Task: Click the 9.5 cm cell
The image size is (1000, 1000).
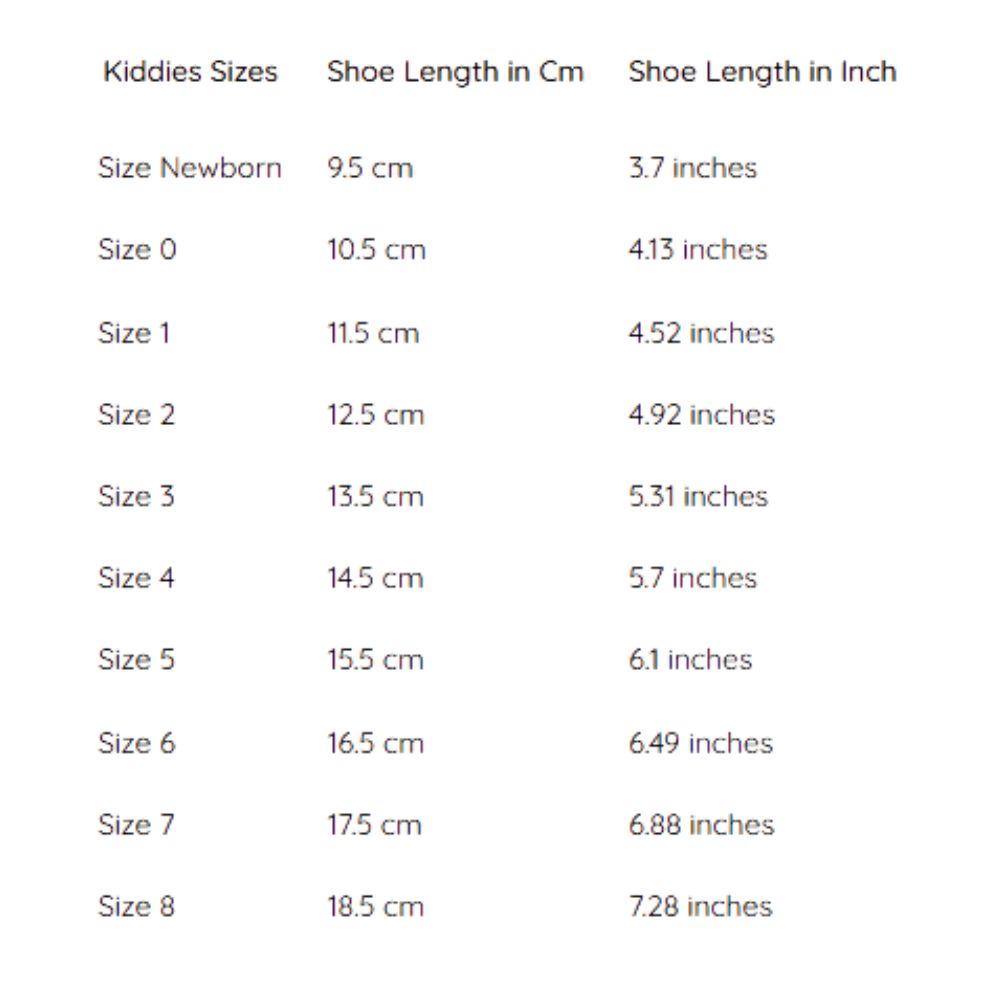Action: pos(370,167)
